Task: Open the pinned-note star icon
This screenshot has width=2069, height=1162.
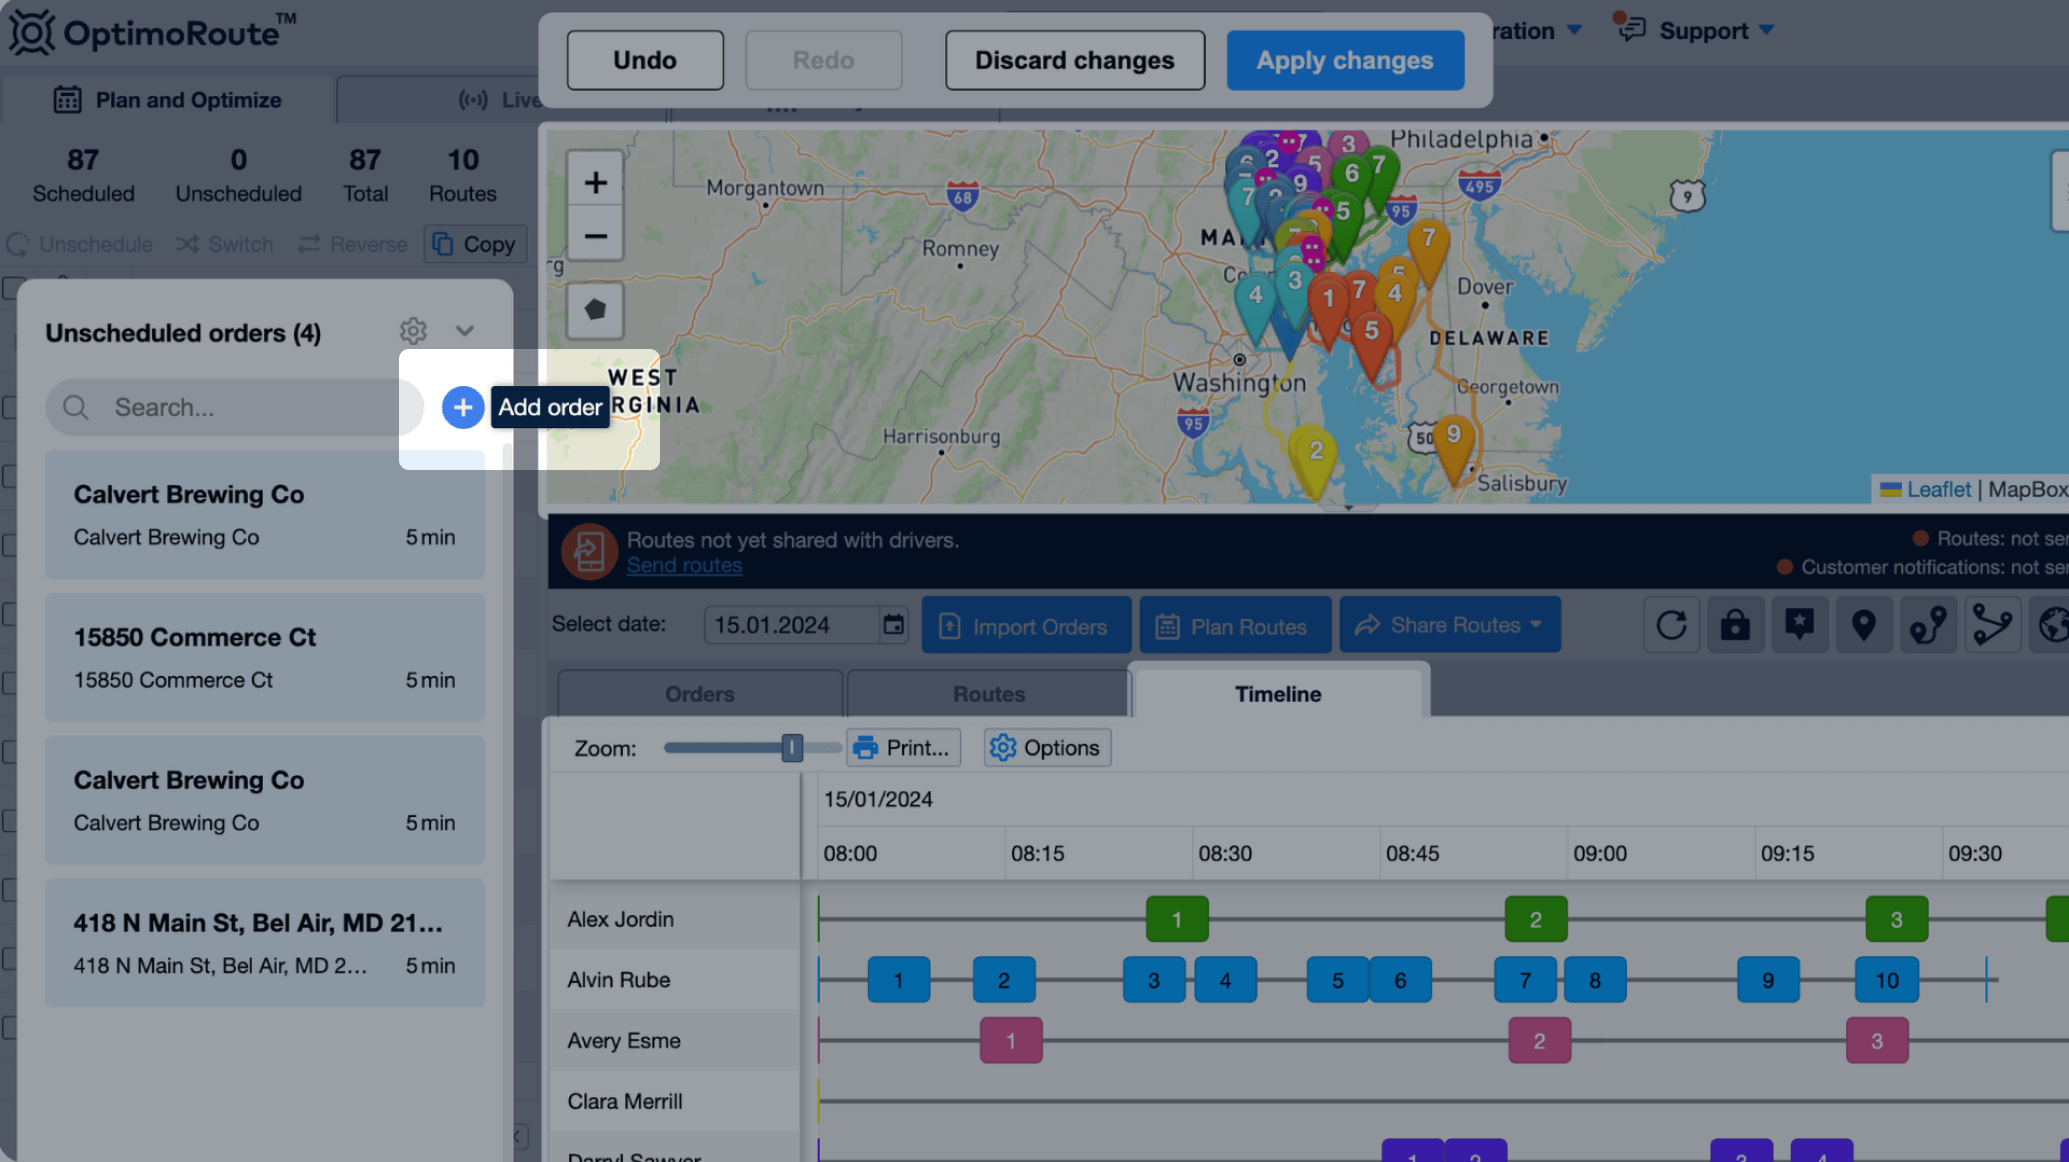Action: coord(1800,624)
